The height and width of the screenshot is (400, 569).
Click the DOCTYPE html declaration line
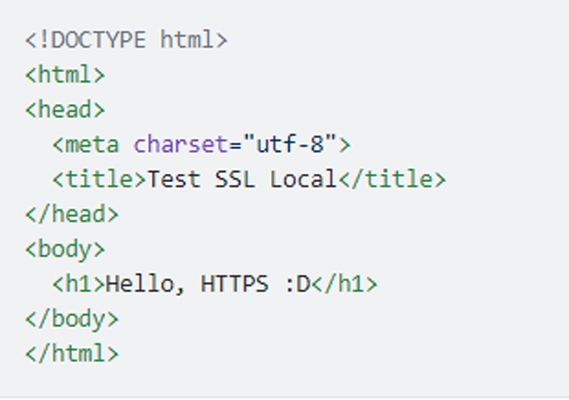(x=126, y=40)
